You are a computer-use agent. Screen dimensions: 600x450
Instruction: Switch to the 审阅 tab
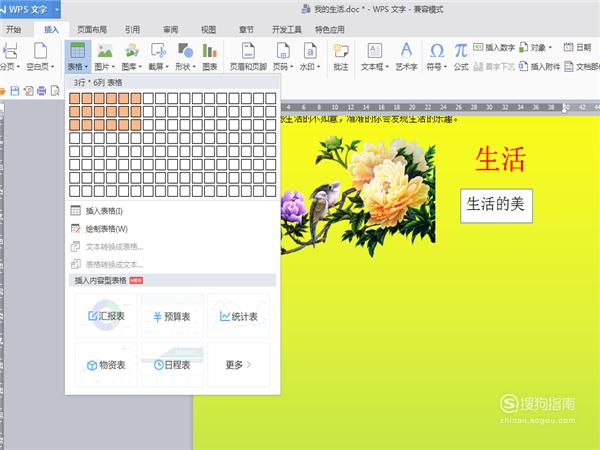click(171, 29)
